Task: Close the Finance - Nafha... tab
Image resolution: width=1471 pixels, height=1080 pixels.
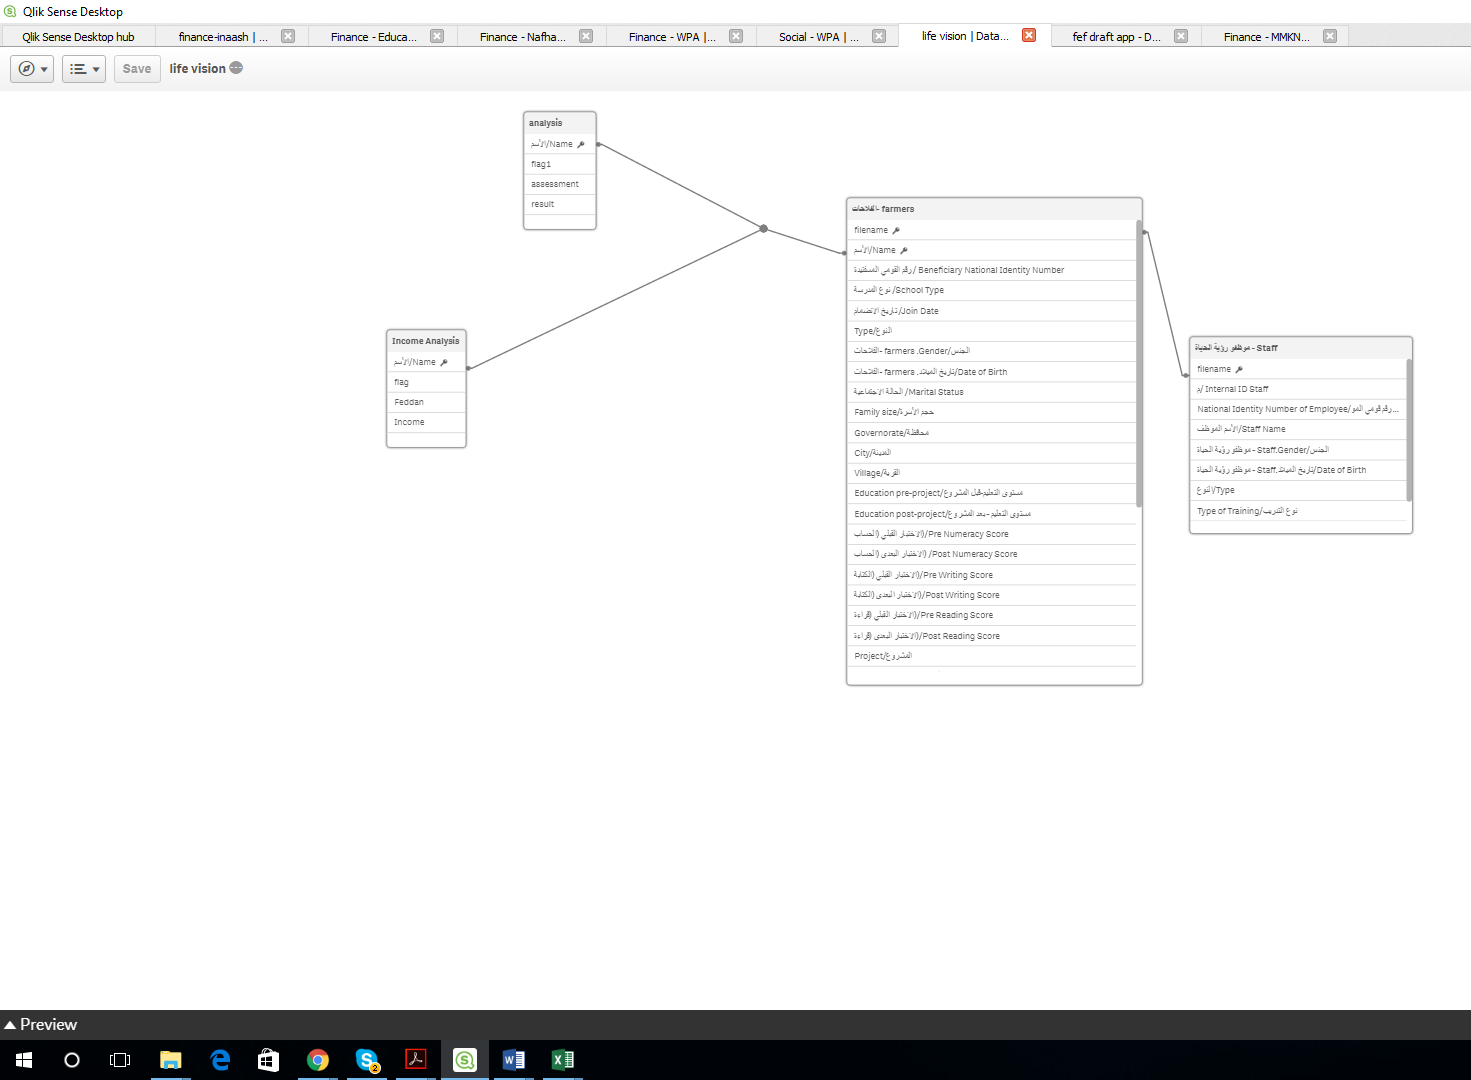Action: [586, 36]
